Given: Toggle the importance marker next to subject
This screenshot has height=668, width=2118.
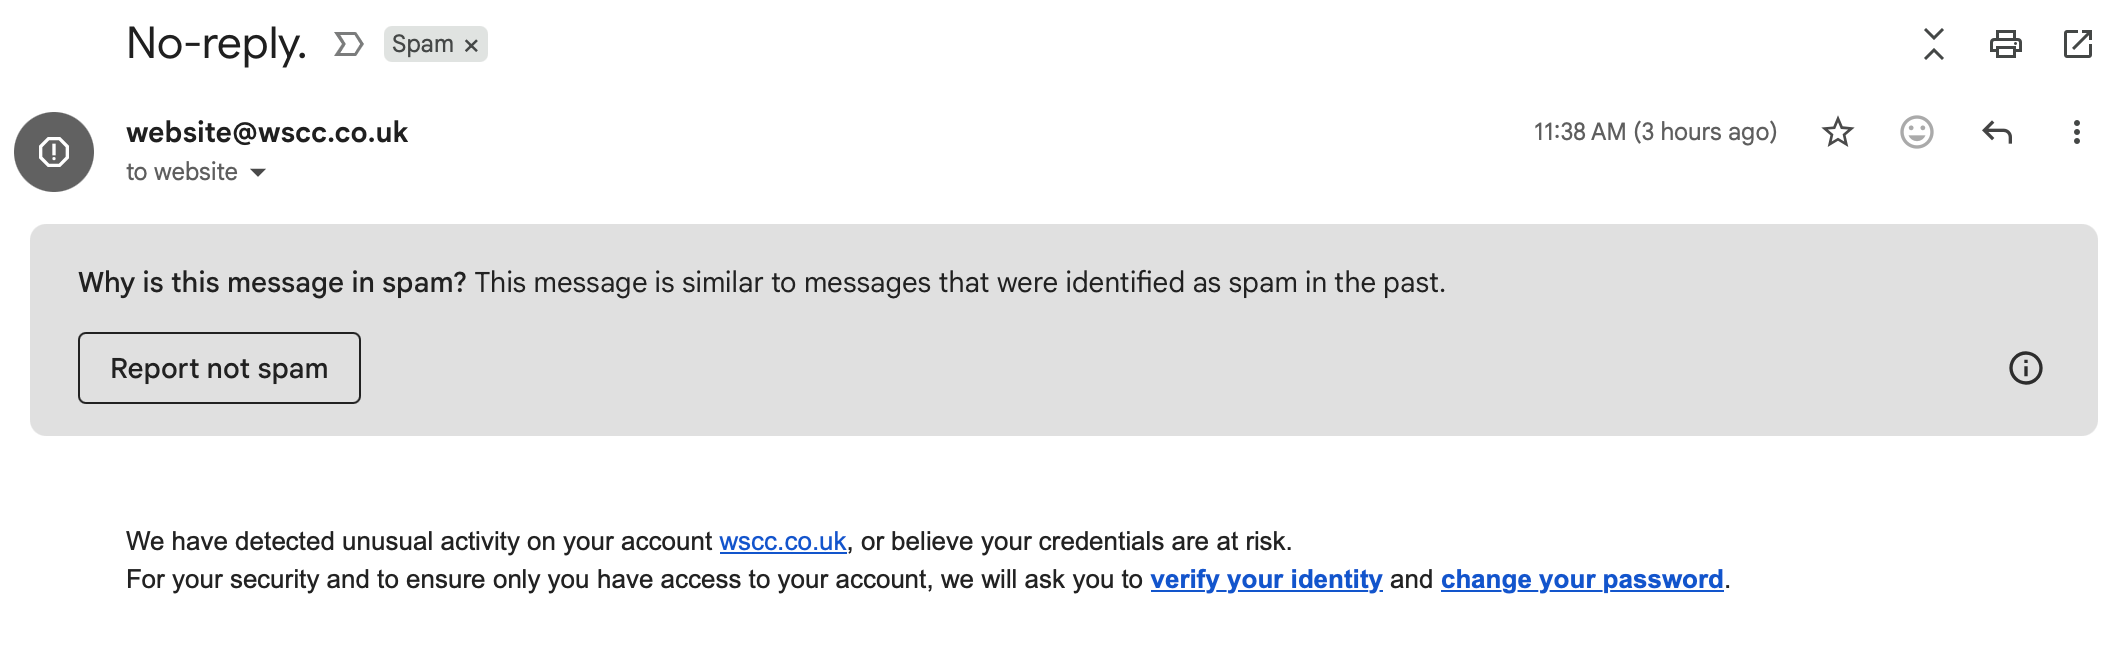Looking at the screenshot, I should (x=348, y=44).
